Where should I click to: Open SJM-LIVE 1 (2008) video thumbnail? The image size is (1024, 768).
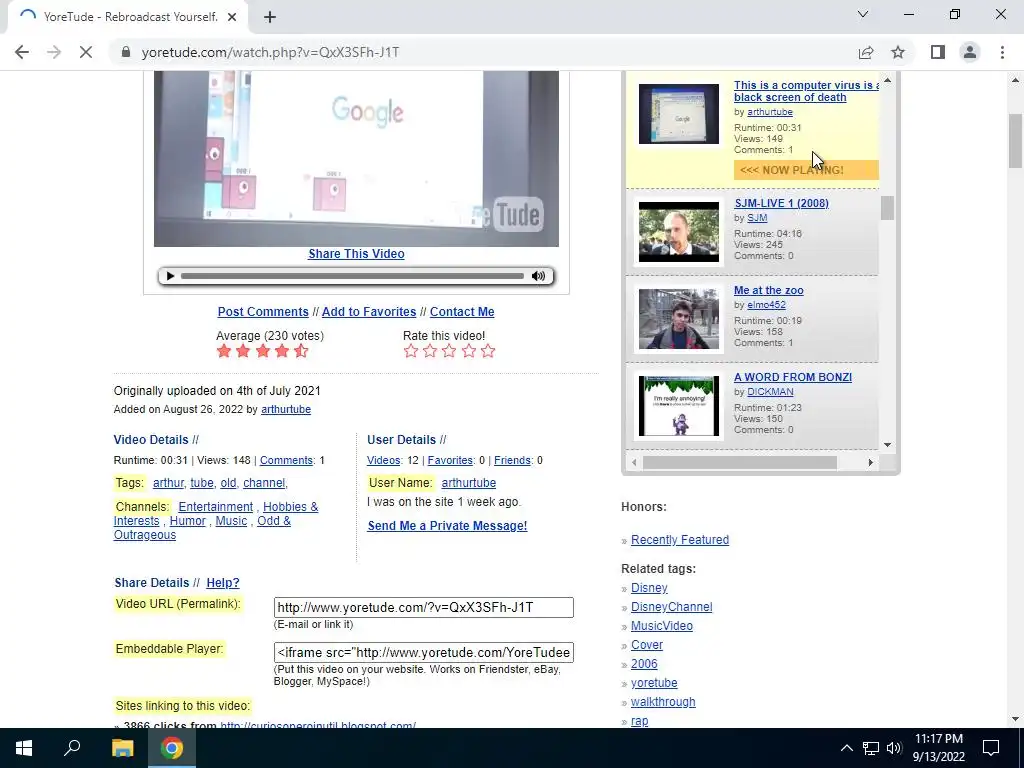click(679, 232)
